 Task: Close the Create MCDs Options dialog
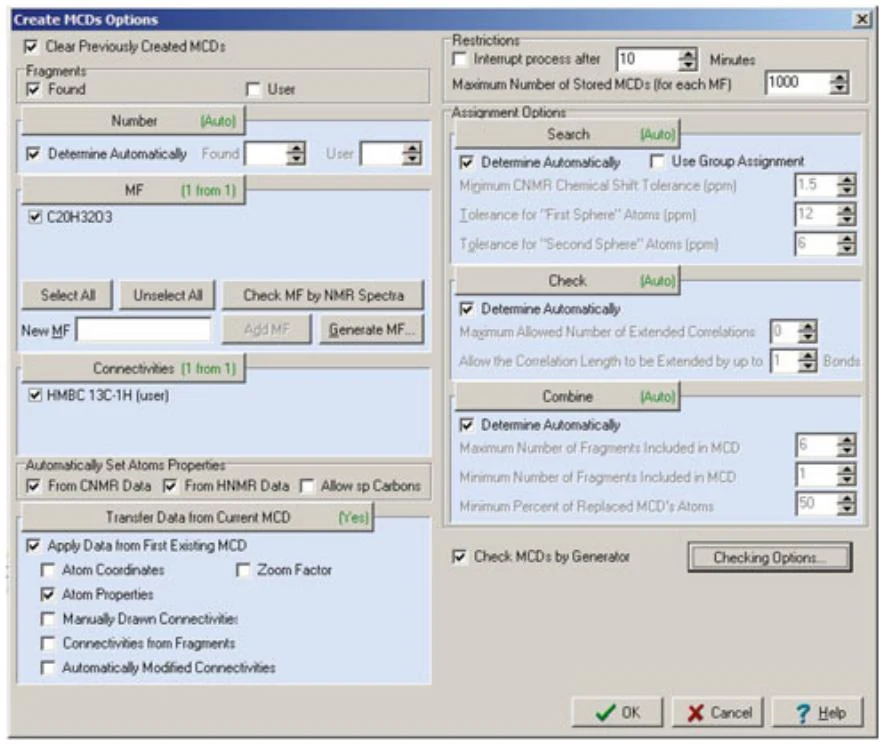click(861, 20)
